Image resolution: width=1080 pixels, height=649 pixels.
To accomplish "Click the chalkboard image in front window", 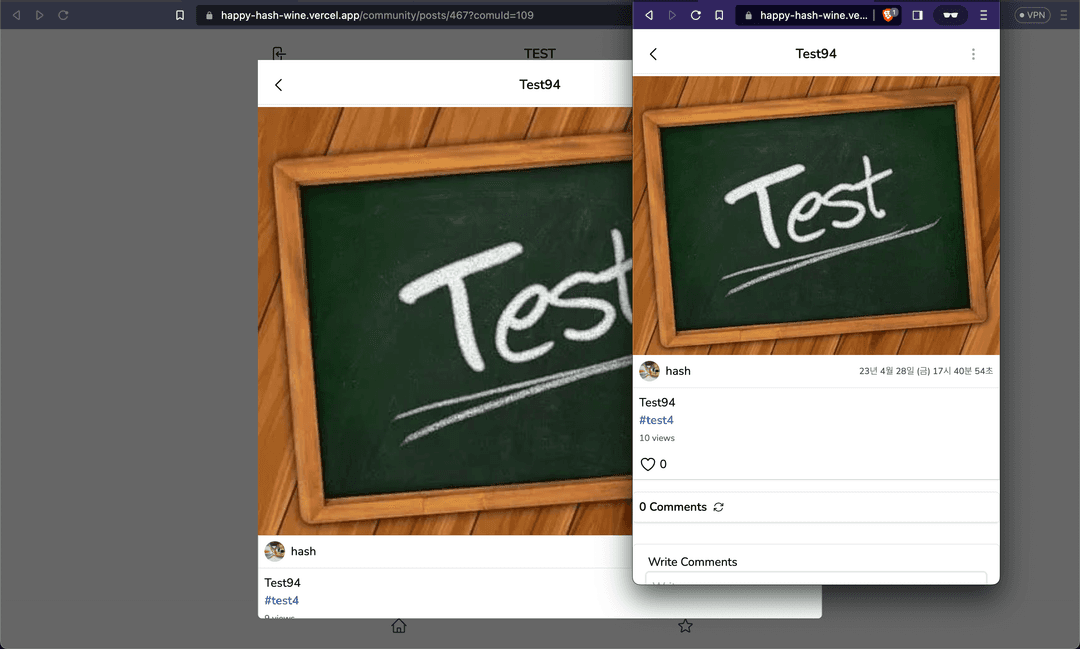I will [x=816, y=216].
